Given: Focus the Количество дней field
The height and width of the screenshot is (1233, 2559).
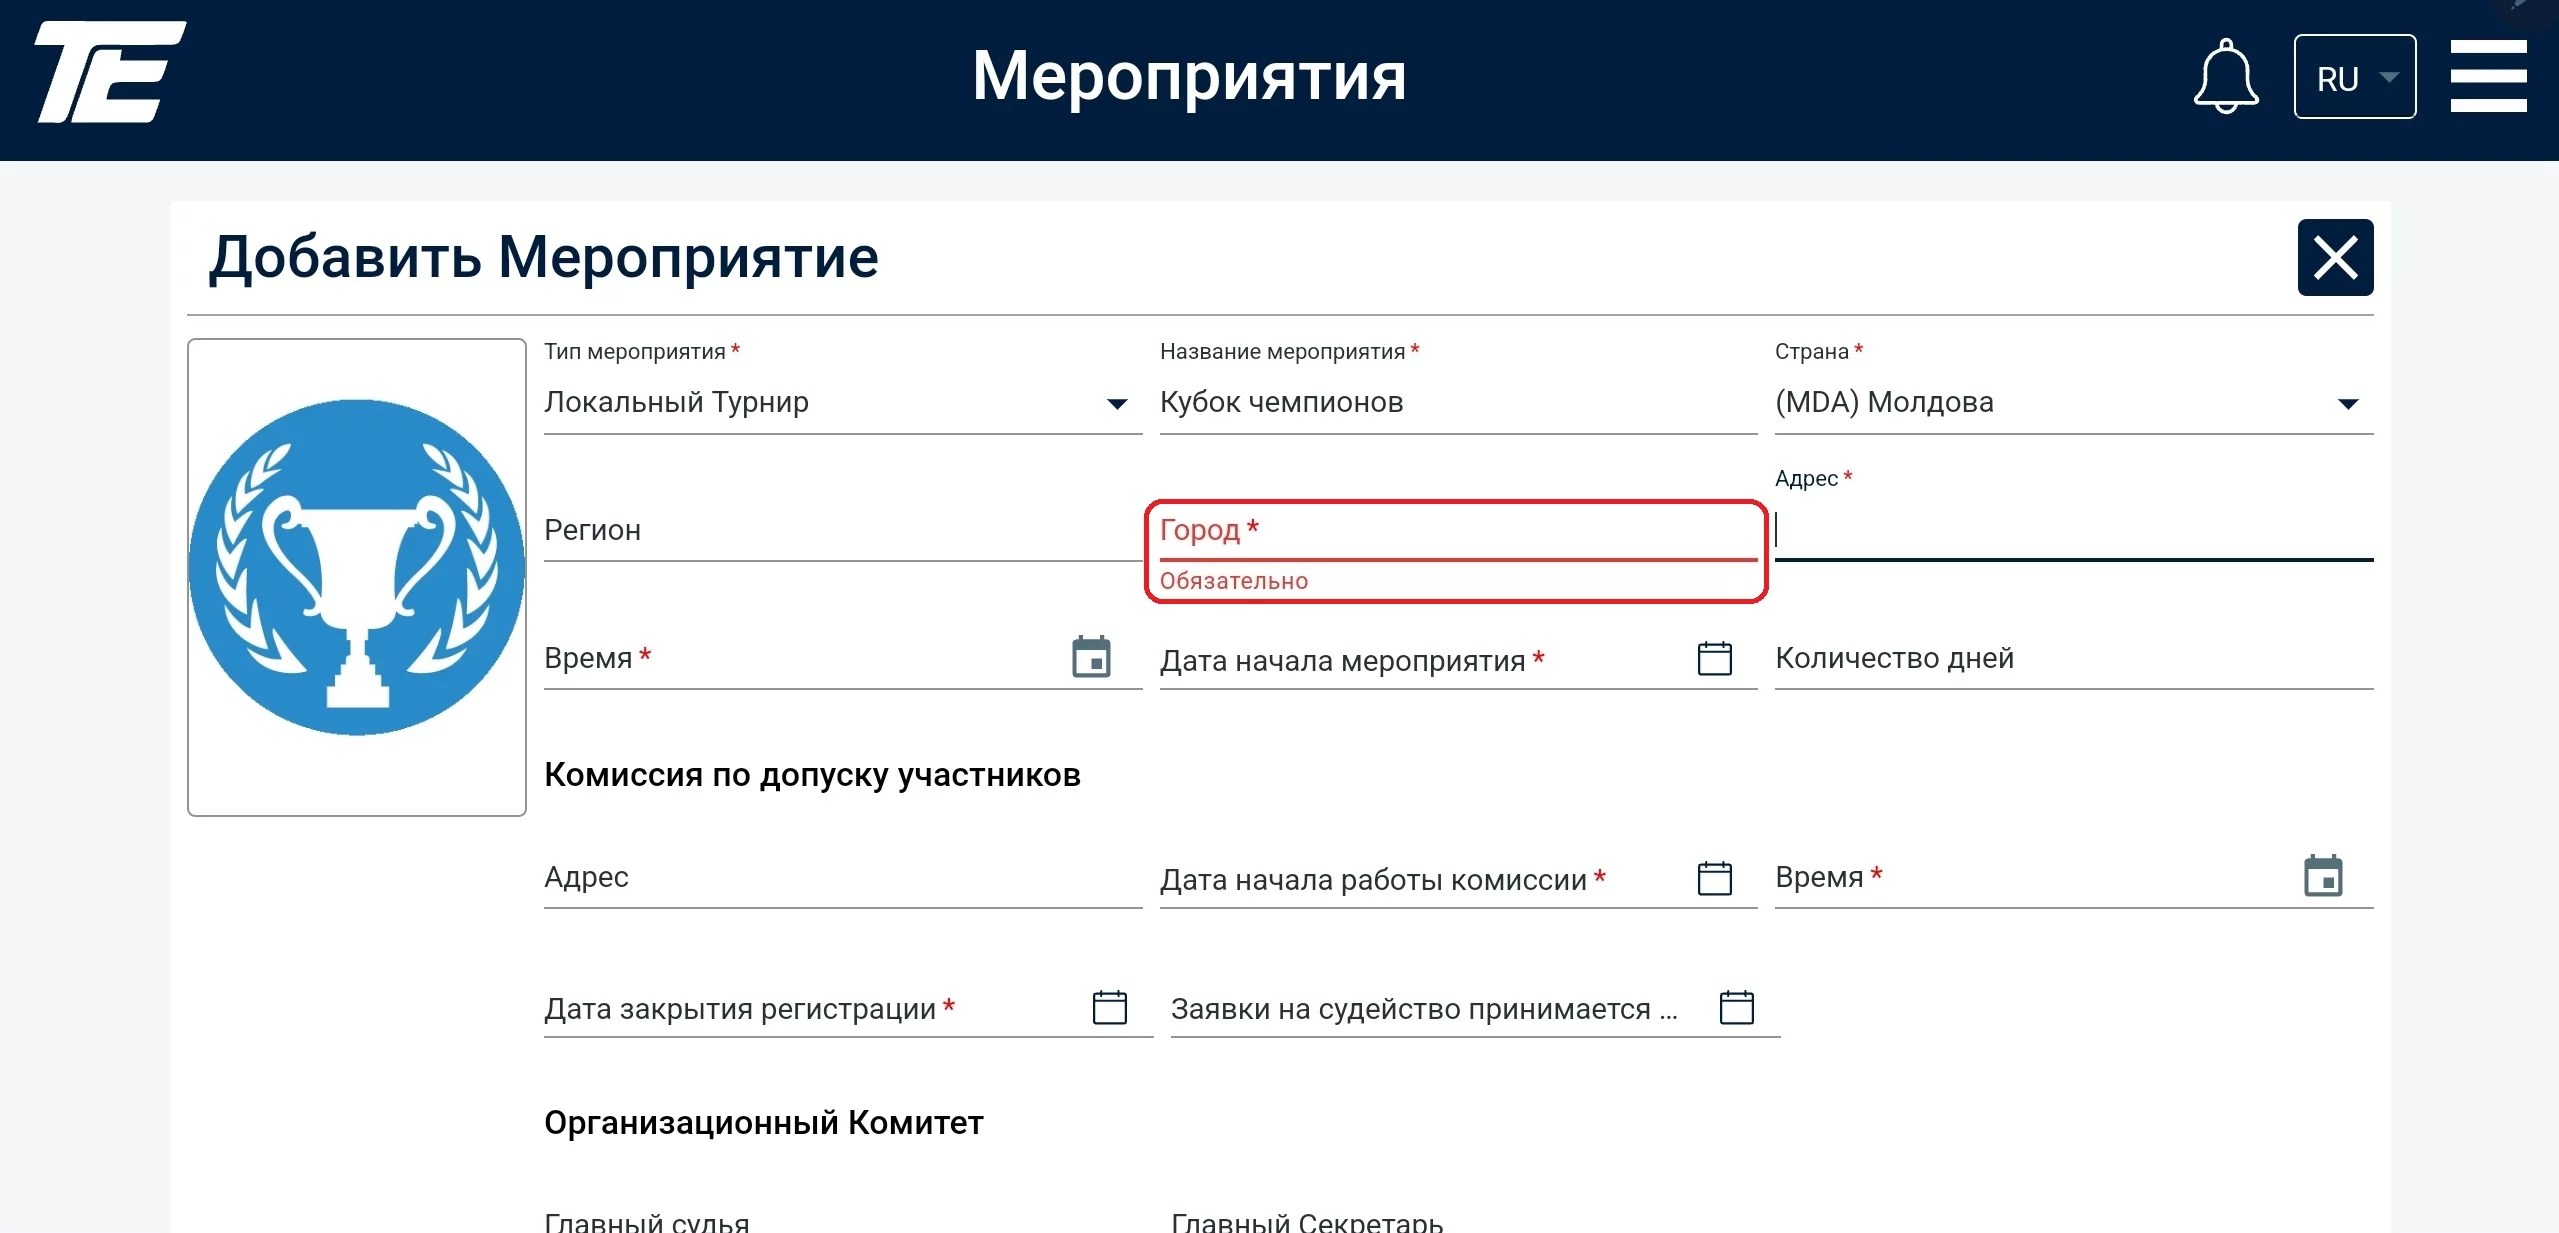Looking at the screenshot, I should [x=2073, y=658].
